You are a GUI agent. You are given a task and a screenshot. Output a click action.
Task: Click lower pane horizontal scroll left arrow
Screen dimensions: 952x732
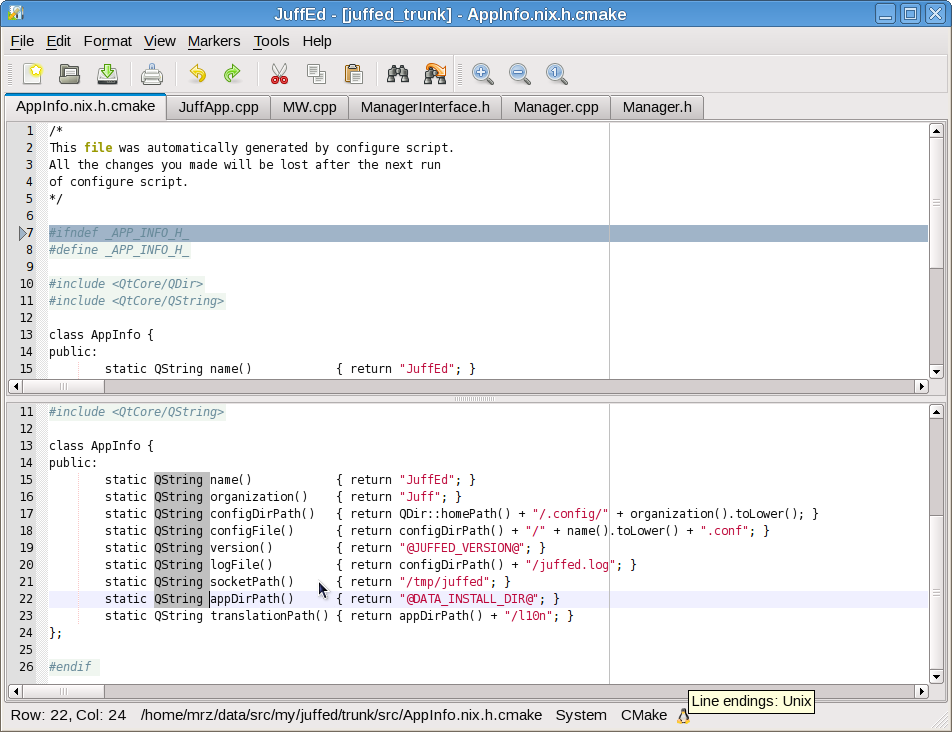(16, 691)
